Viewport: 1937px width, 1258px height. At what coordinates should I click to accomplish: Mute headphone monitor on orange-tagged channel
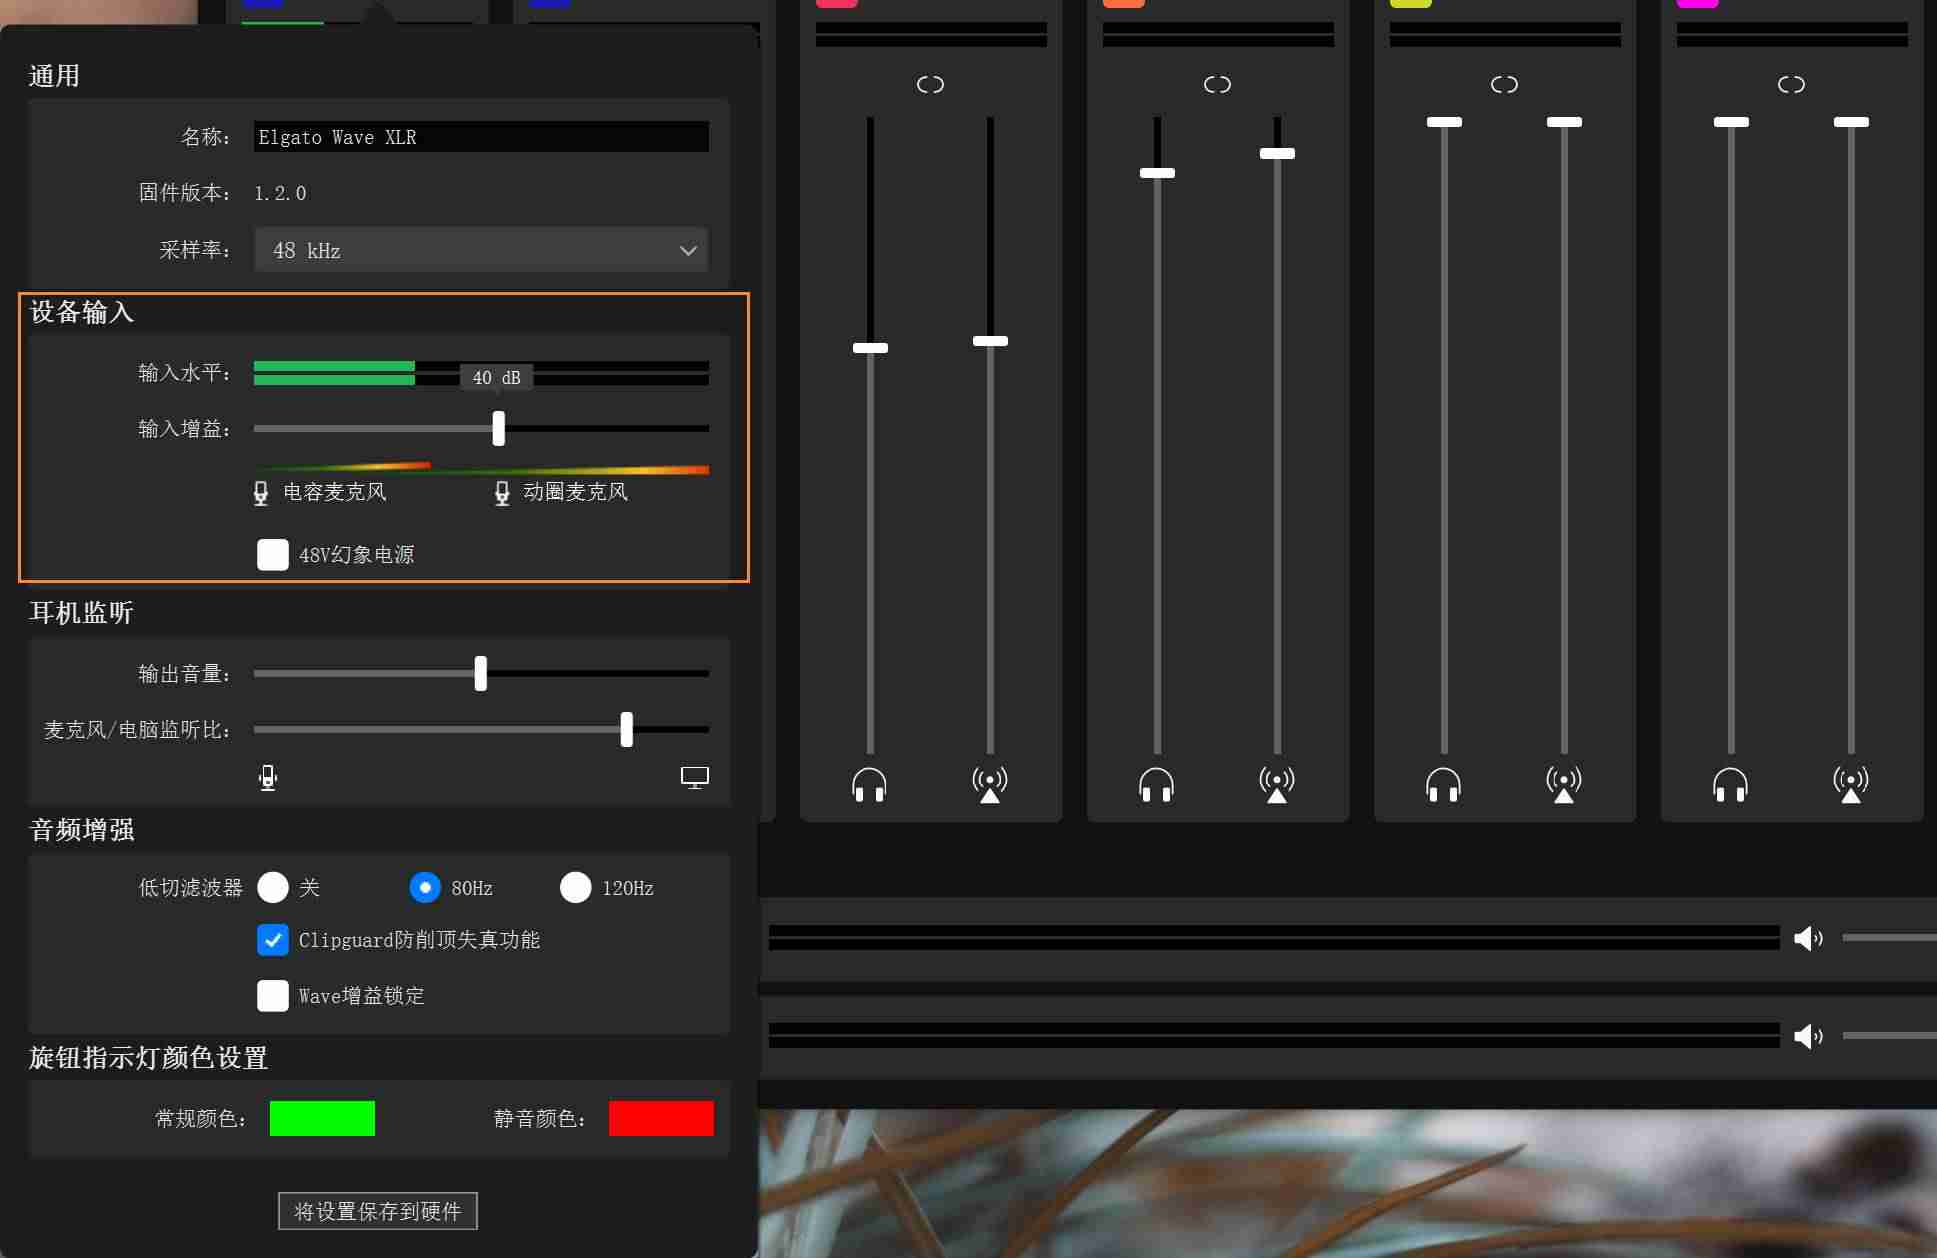pos(1156,785)
